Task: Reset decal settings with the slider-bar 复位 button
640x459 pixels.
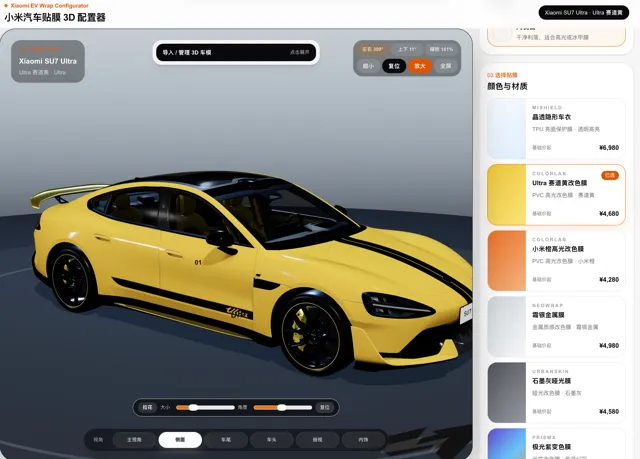Action: 324,407
